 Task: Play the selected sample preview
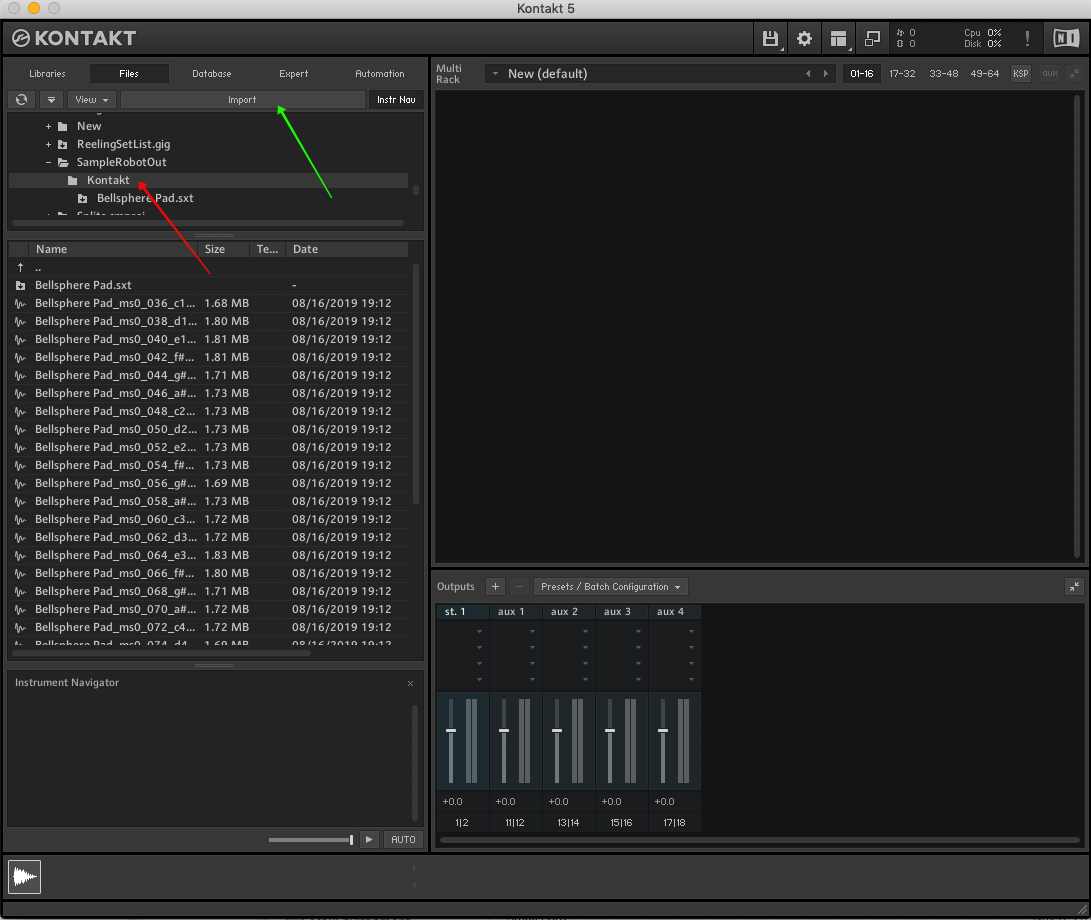point(369,839)
